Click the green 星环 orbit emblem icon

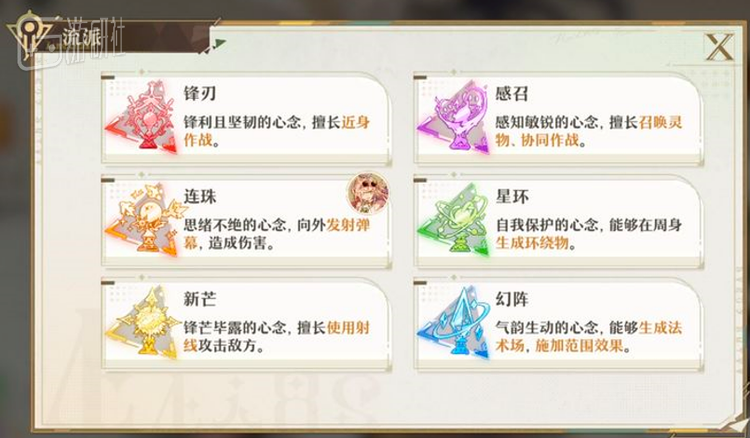[454, 219]
